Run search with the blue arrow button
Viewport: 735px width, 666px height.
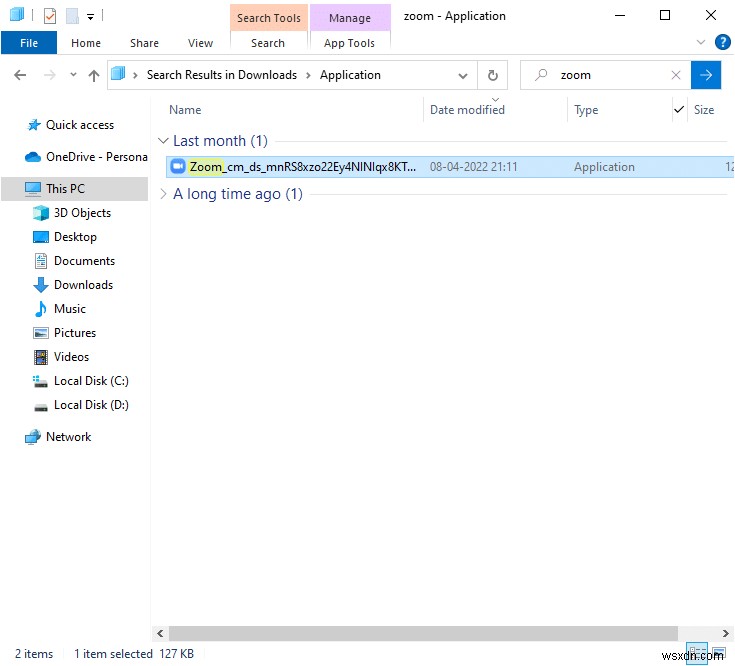(706, 75)
